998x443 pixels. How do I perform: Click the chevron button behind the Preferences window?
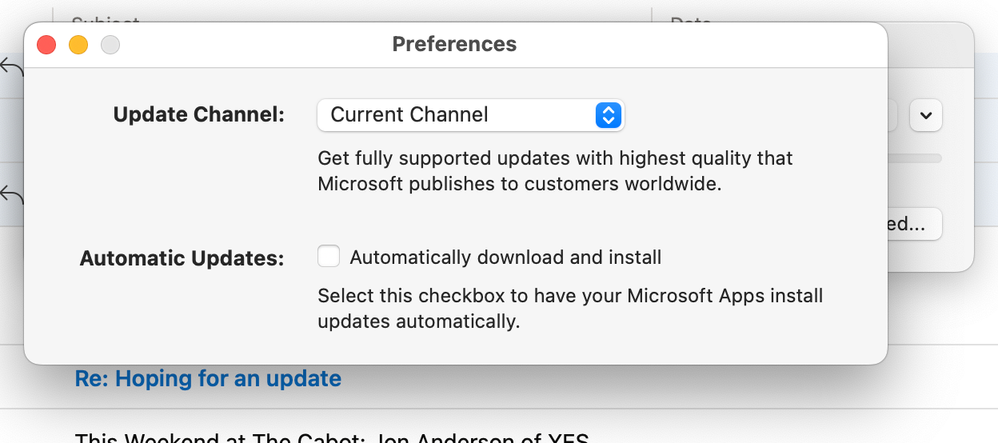tap(926, 116)
